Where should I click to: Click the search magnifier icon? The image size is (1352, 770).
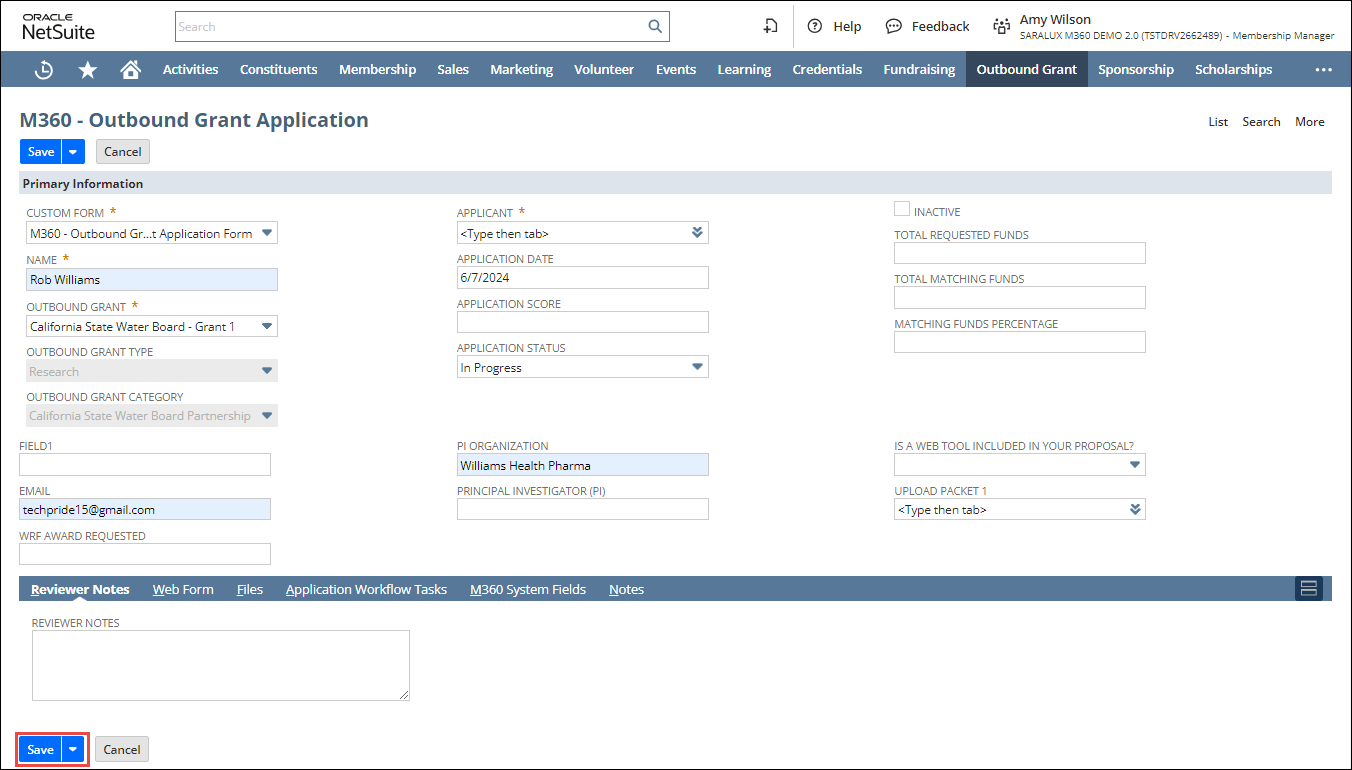pyautogui.click(x=655, y=27)
